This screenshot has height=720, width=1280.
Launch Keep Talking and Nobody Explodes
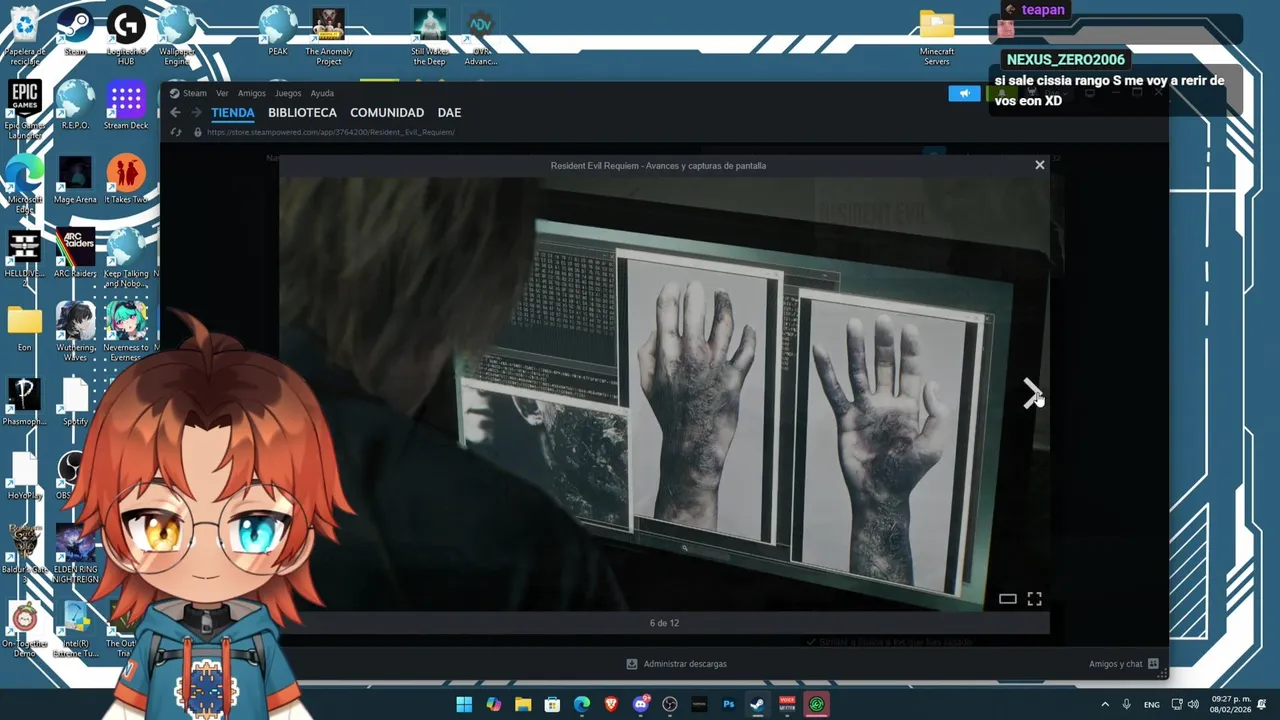126,257
